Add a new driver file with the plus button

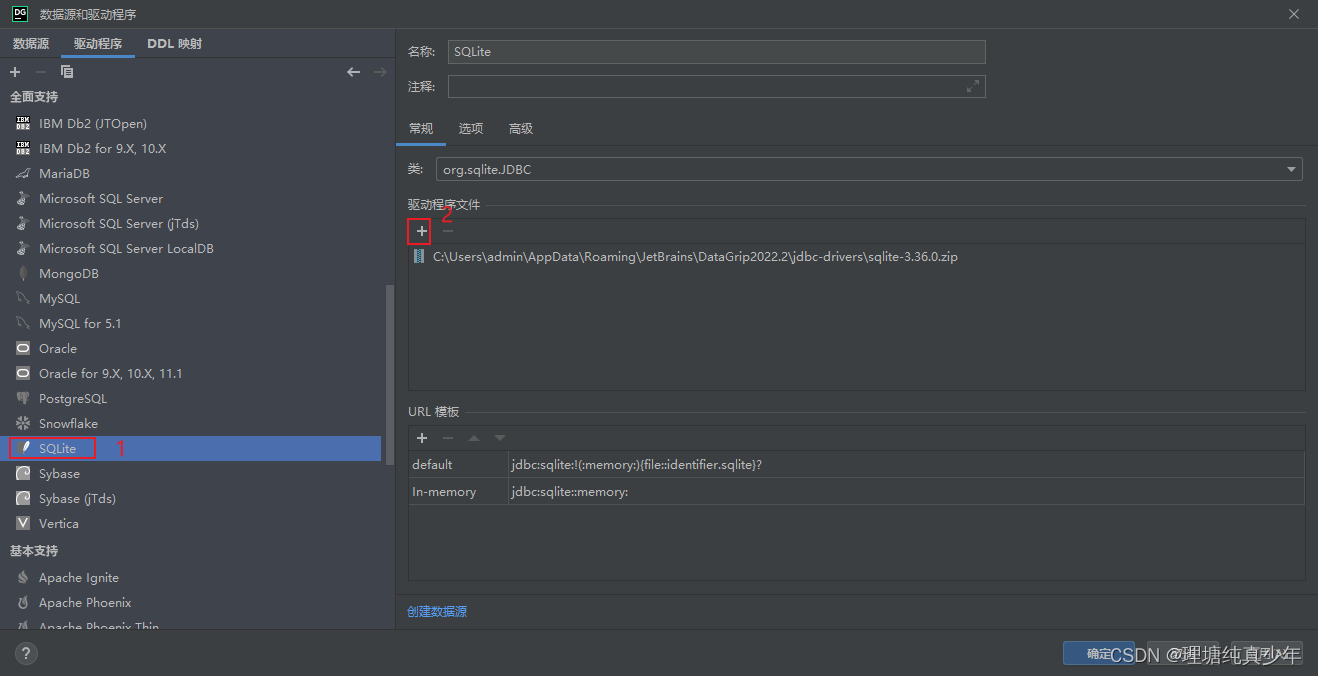(420, 231)
